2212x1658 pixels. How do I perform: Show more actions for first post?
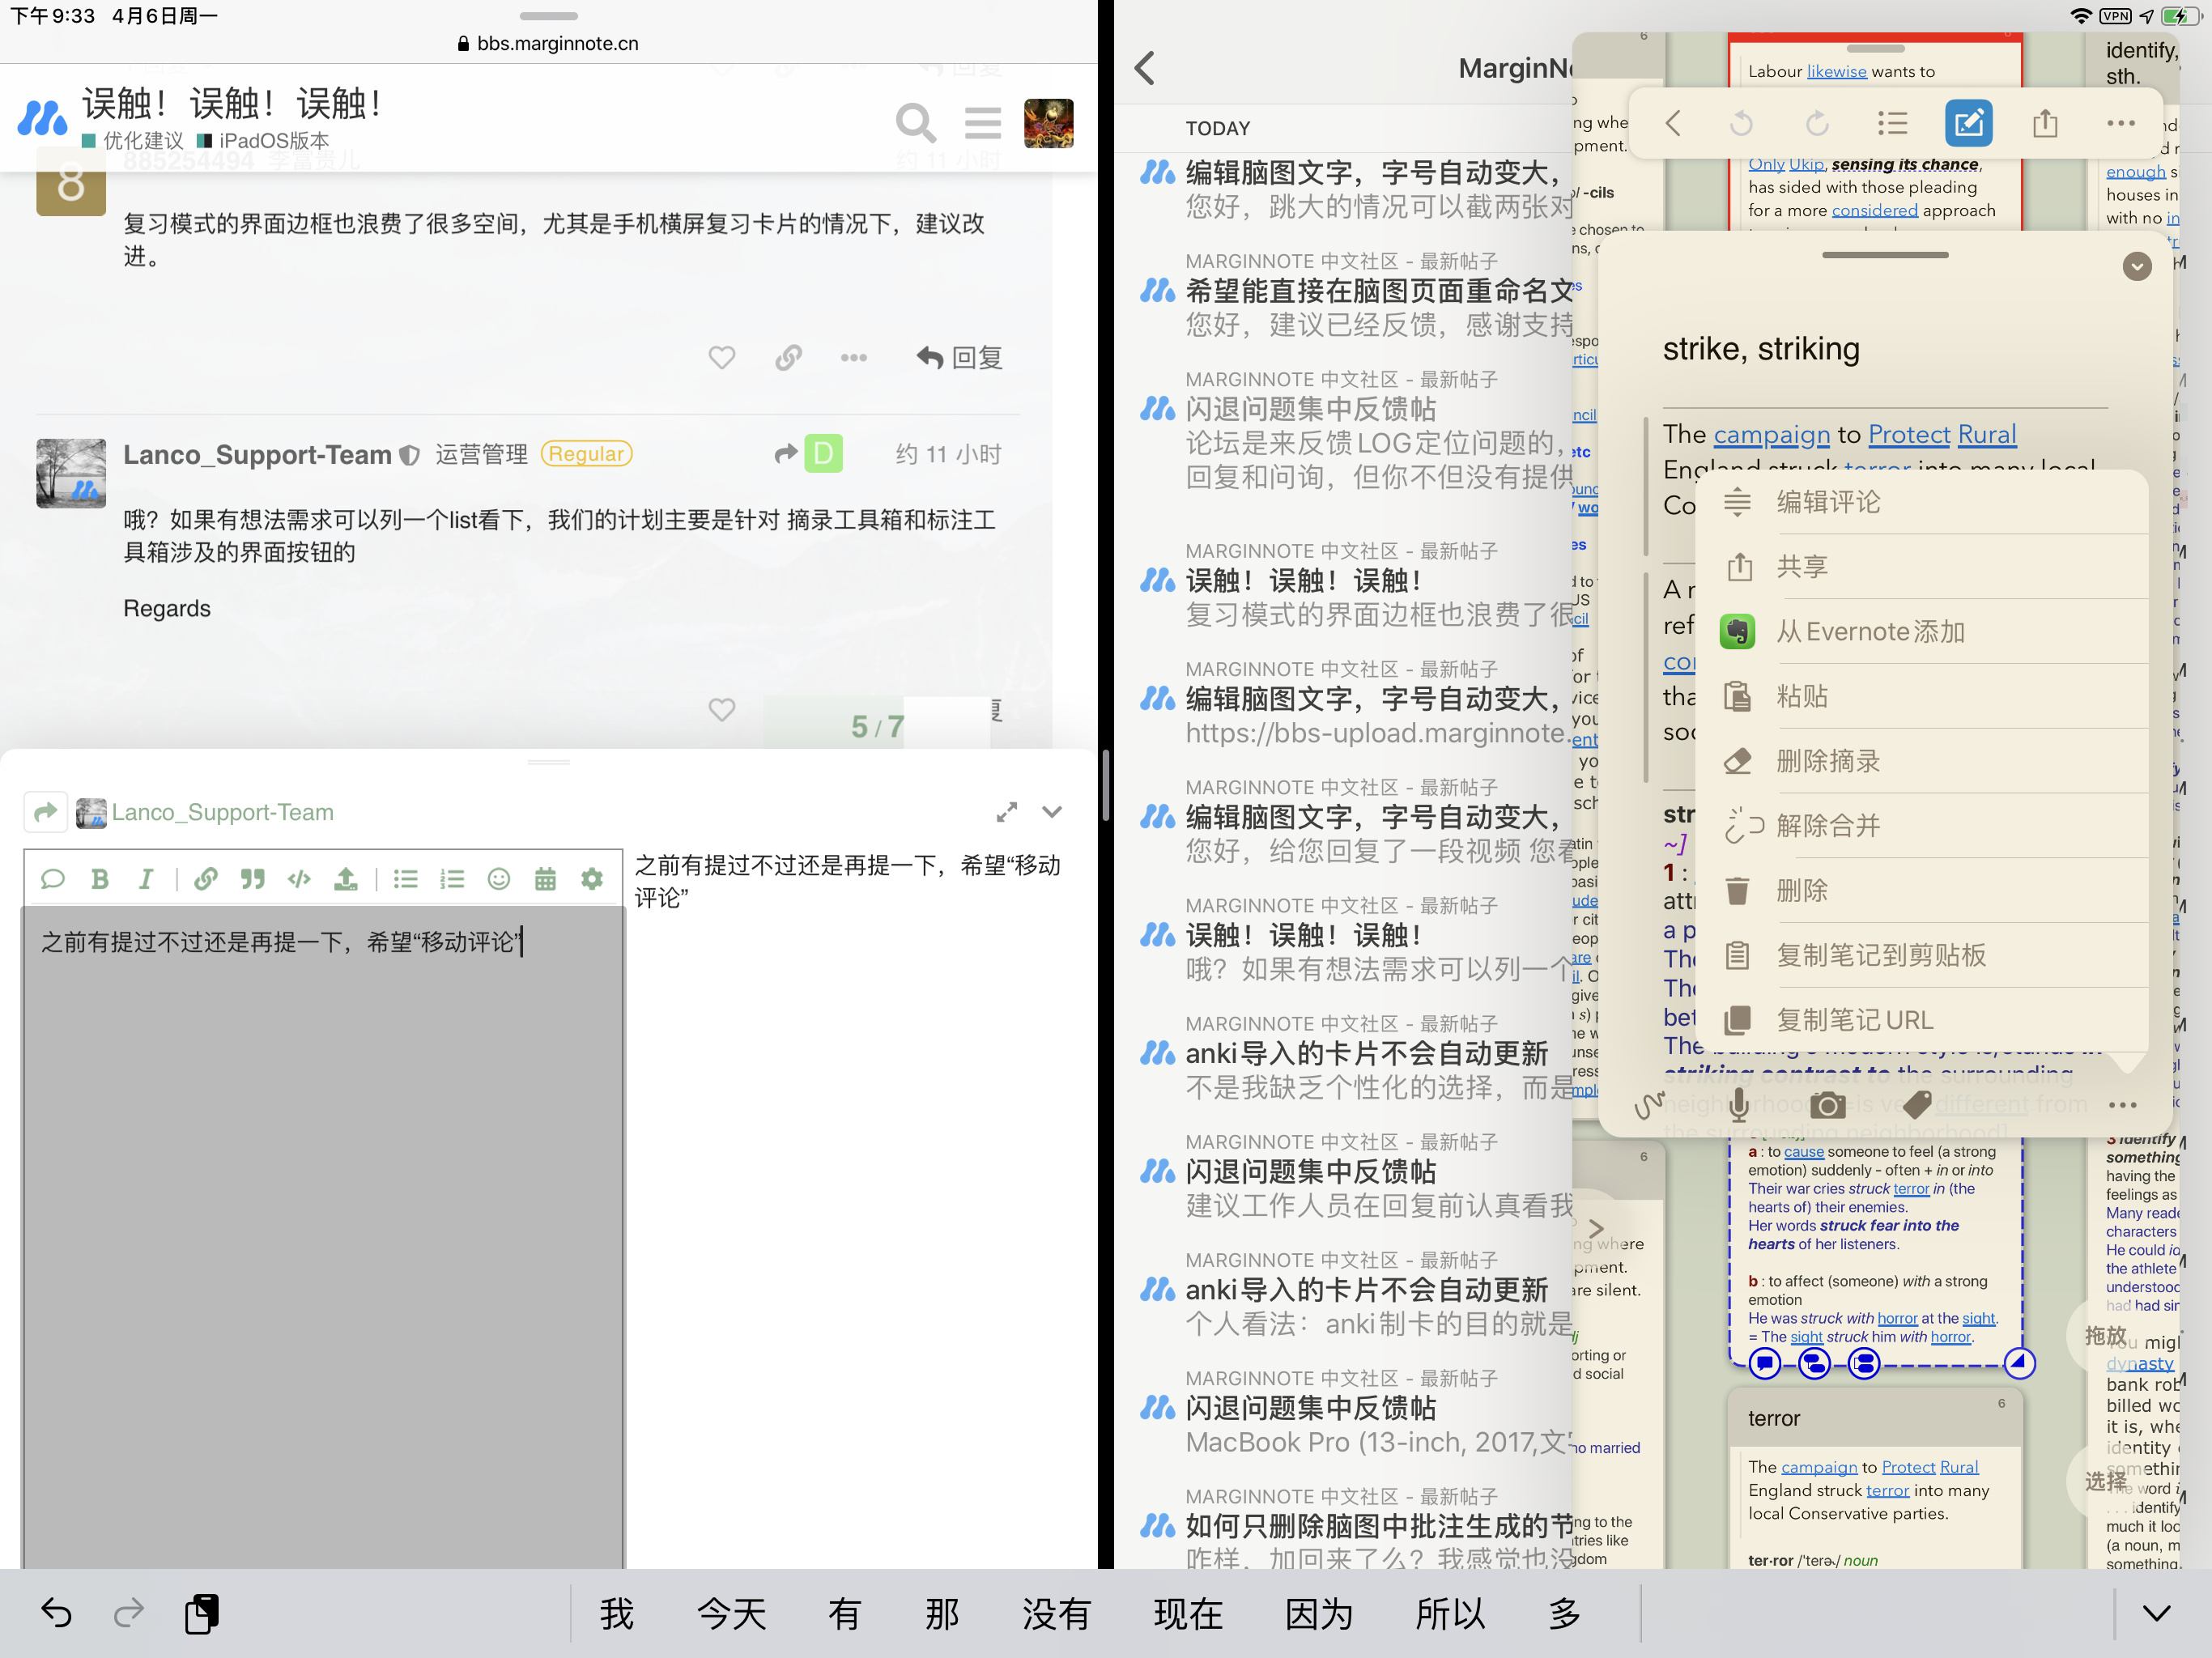click(853, 357)
